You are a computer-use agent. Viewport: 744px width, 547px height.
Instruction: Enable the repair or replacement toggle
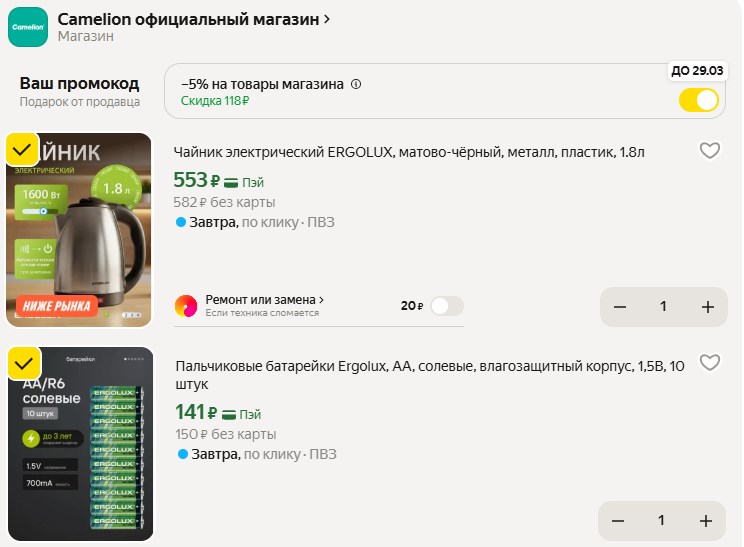click(446, 306)
